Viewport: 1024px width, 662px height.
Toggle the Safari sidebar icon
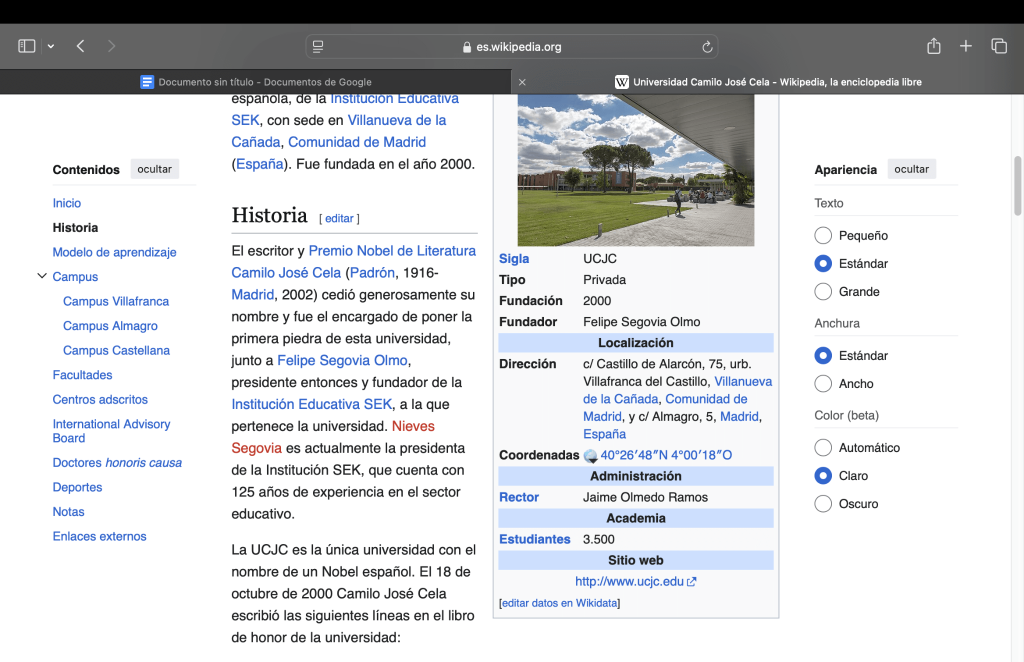pyautogui.click(x=27, y=46)
